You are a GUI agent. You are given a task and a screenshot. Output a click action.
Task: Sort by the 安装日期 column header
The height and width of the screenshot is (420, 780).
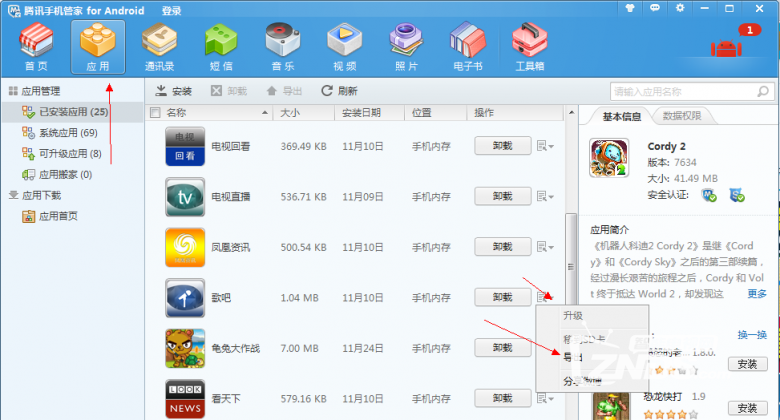(x=370, y=113)
